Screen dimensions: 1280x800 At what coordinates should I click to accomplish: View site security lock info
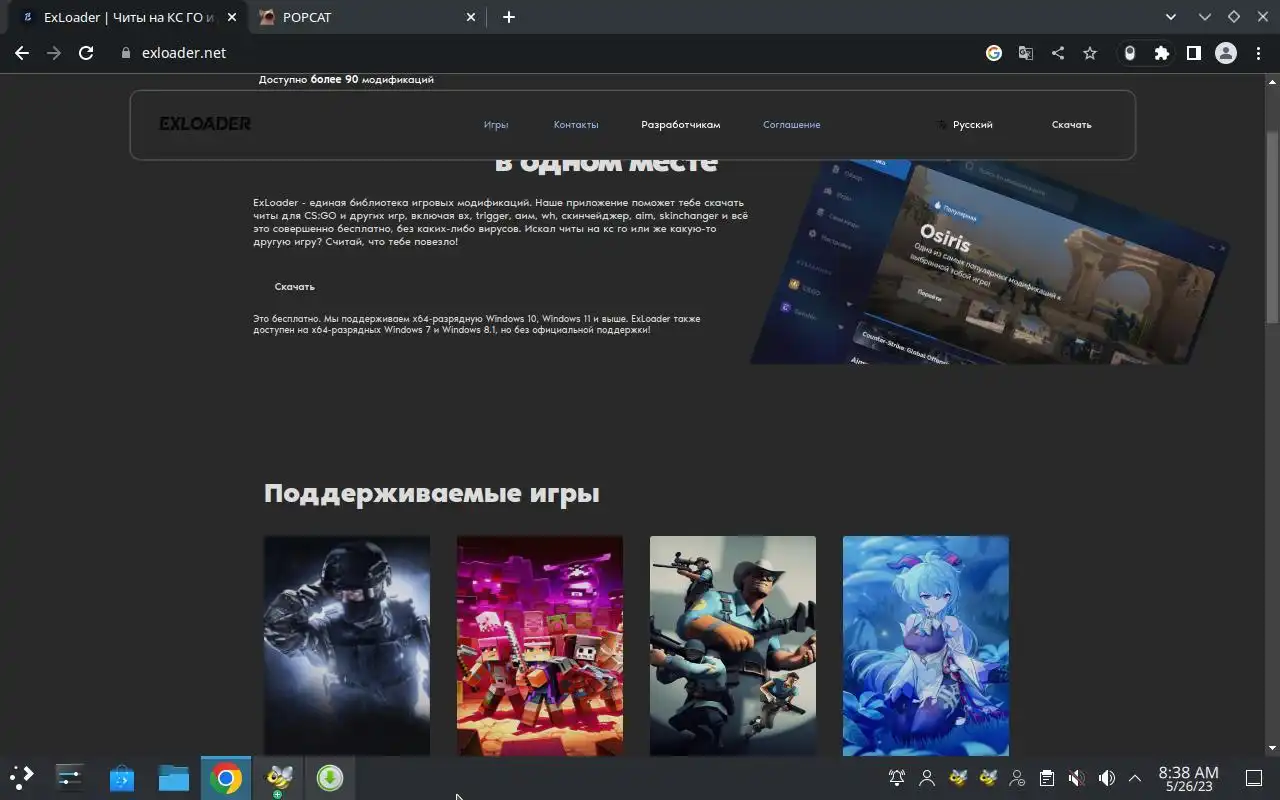tap(126, 53)
